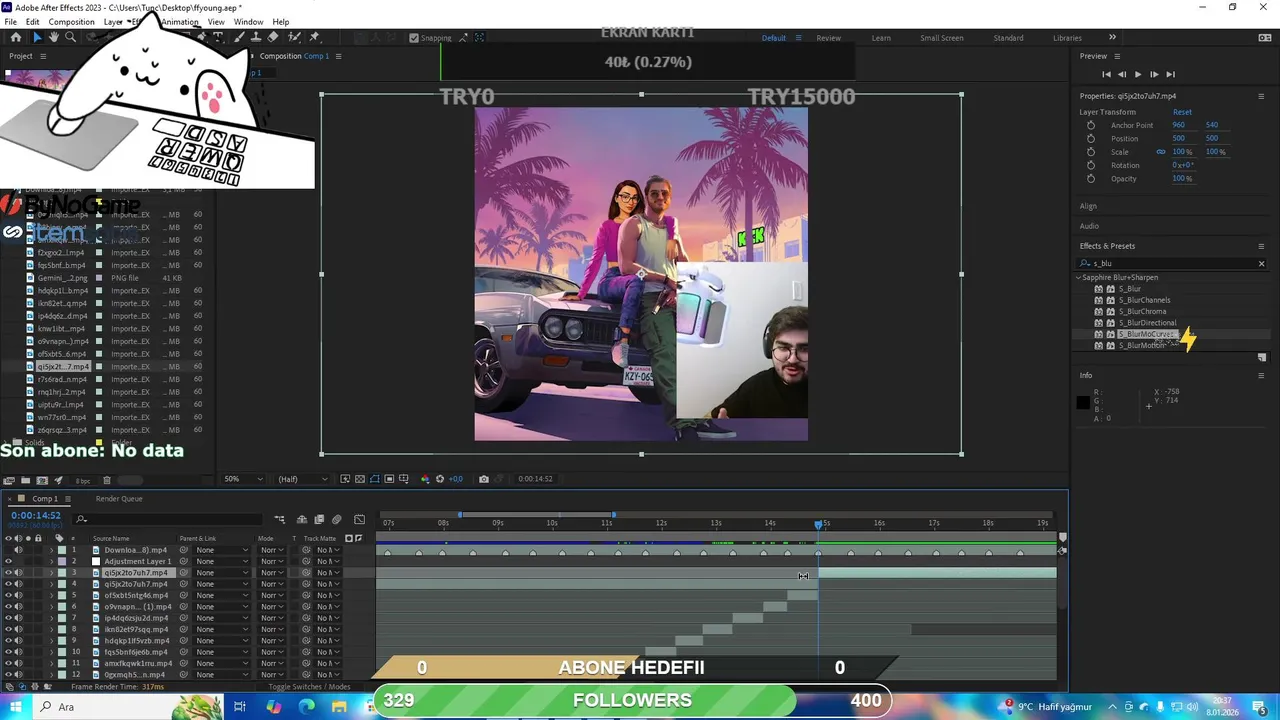Enable Motion Blur icon in timeline
Image resolution: width=1280 pixels, height=720 pixels.
pos(336,519)
